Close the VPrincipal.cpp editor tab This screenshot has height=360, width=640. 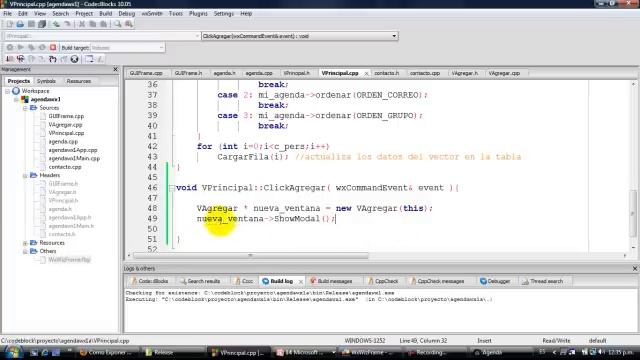point(366,73)
